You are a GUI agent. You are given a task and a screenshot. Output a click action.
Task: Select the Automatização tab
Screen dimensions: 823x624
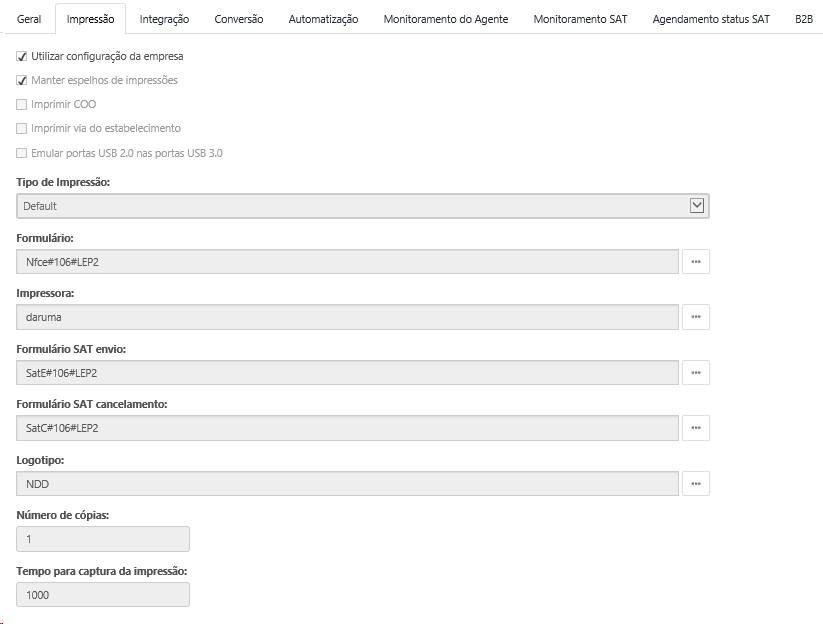pos(323,19)
